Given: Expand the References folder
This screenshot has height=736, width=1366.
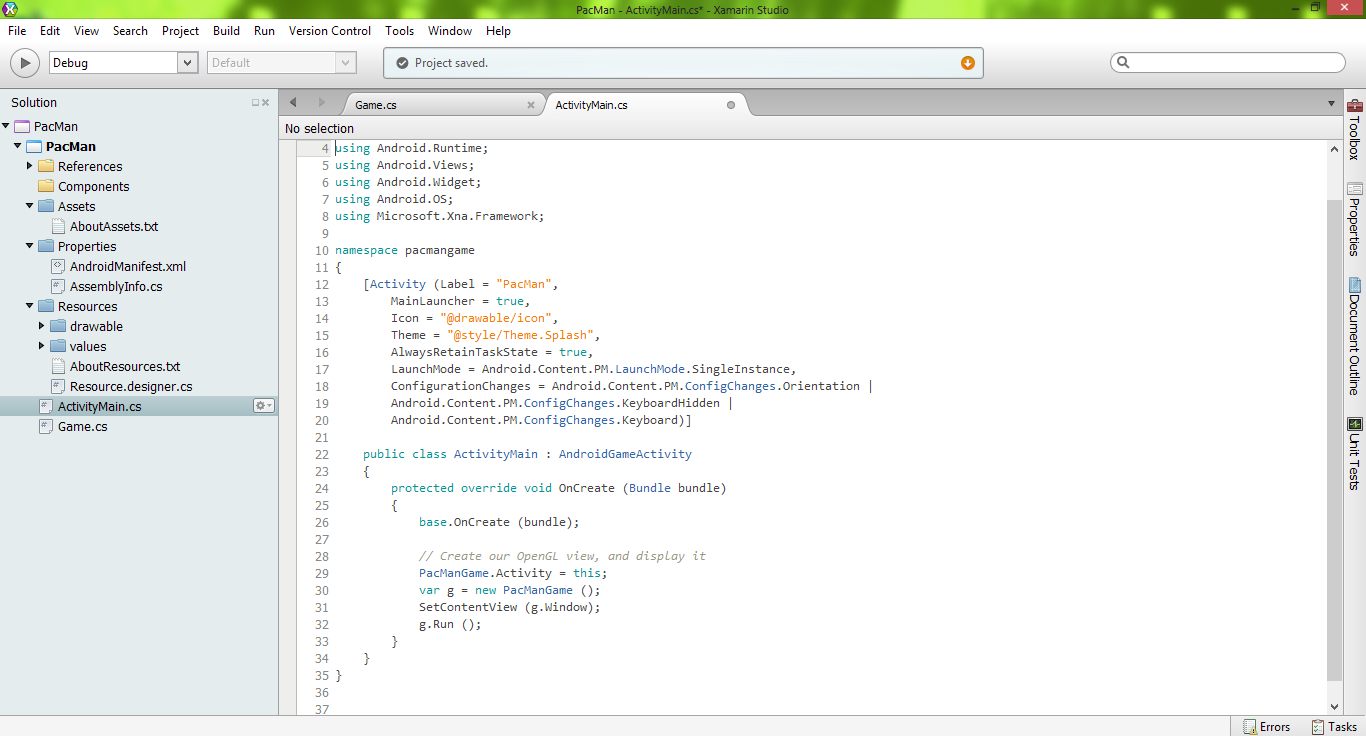Looking at the screenshot, I should (29, 166).
